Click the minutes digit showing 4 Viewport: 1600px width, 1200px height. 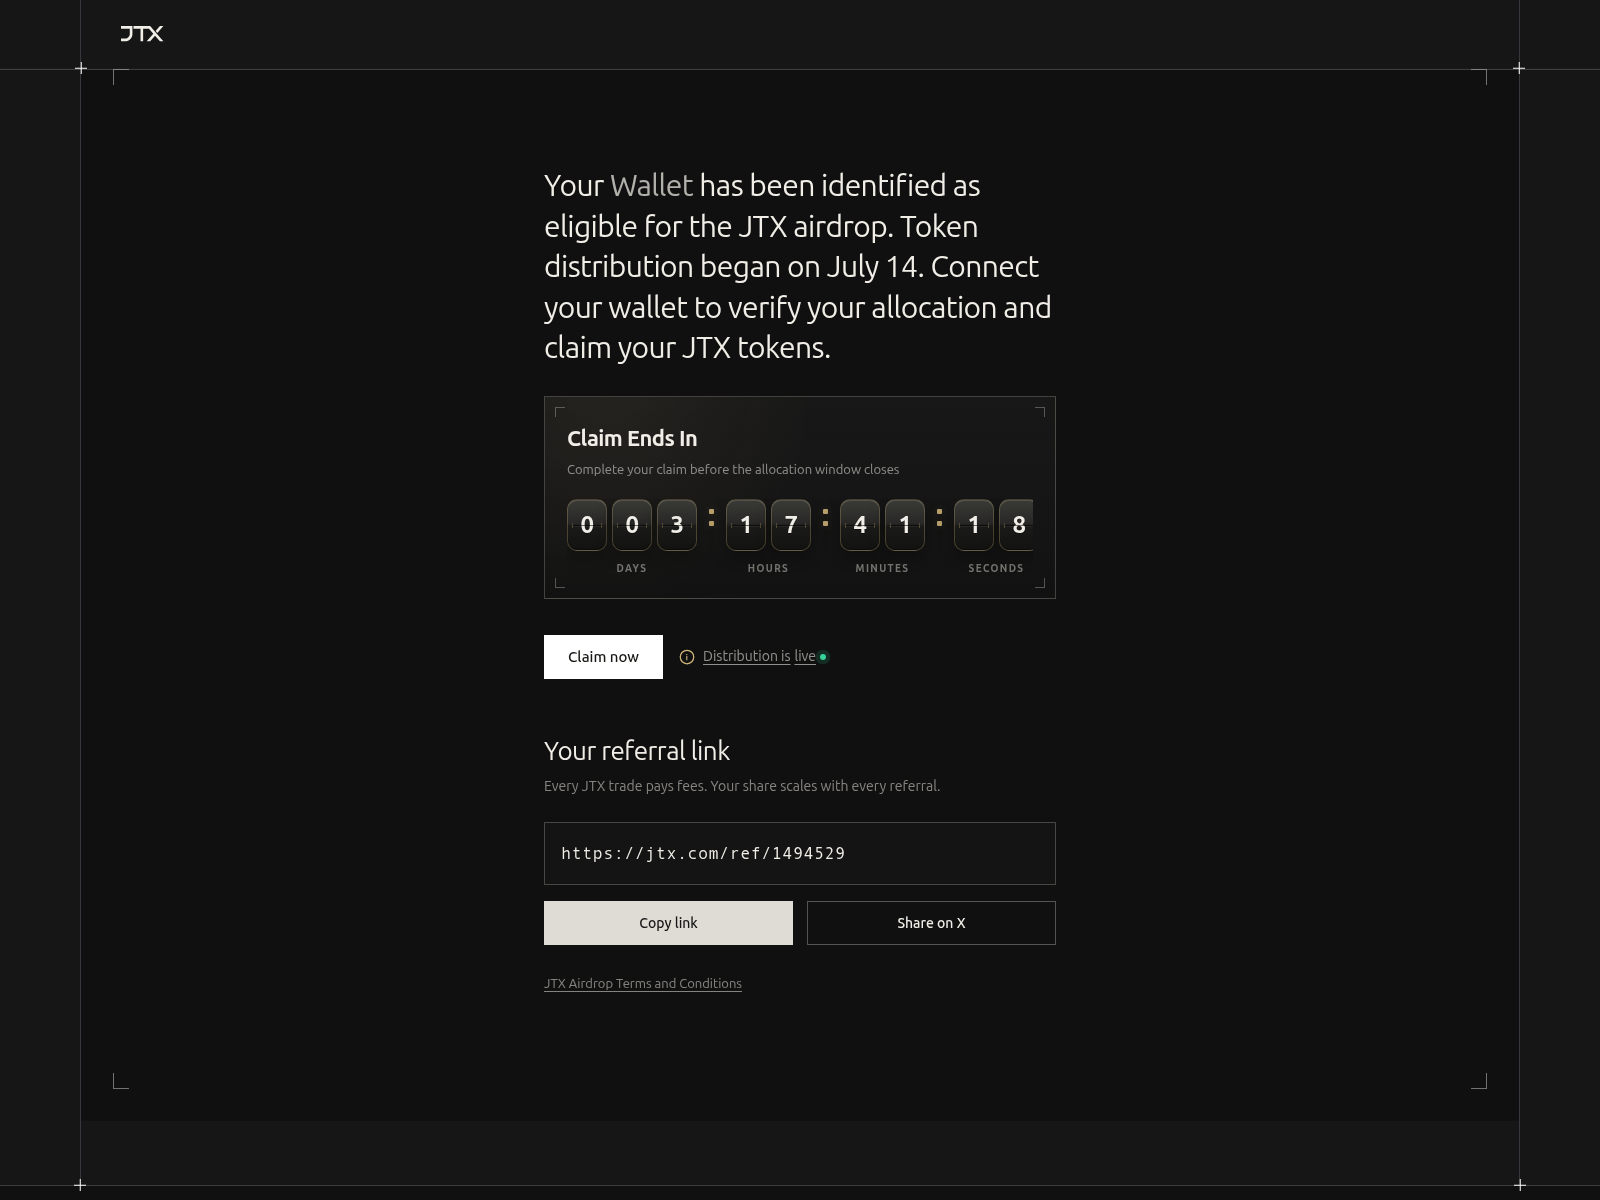point(860,525)
